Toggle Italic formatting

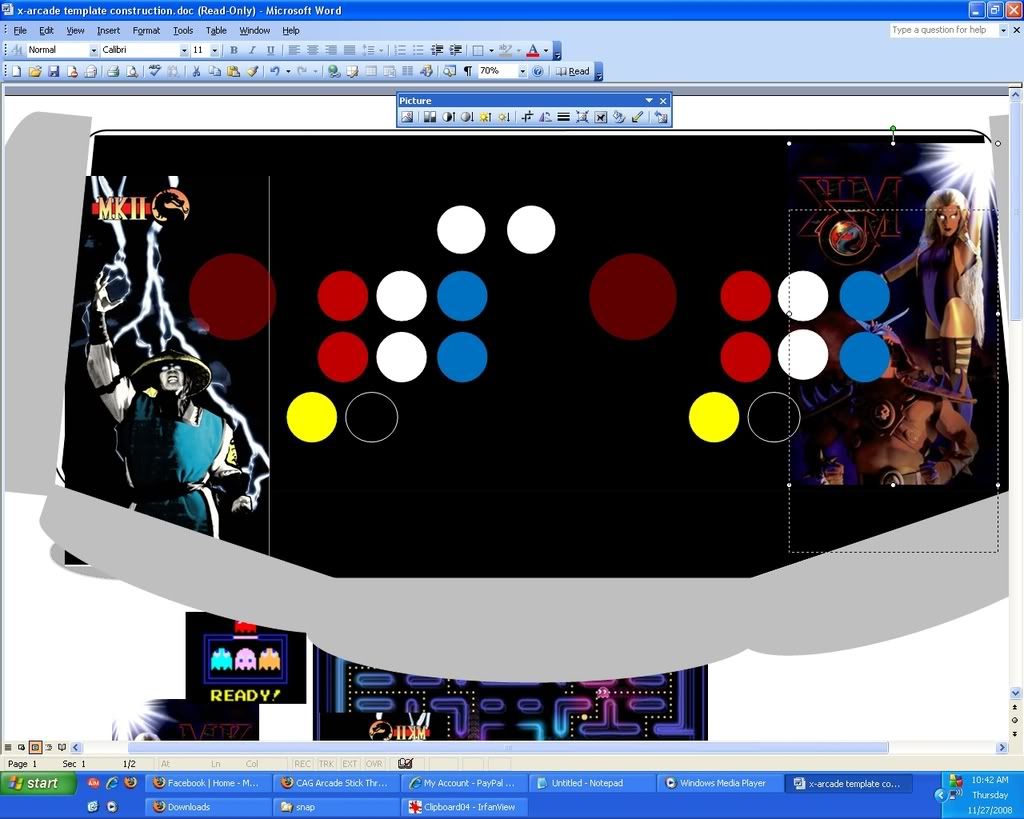click(x=252, y=50)
